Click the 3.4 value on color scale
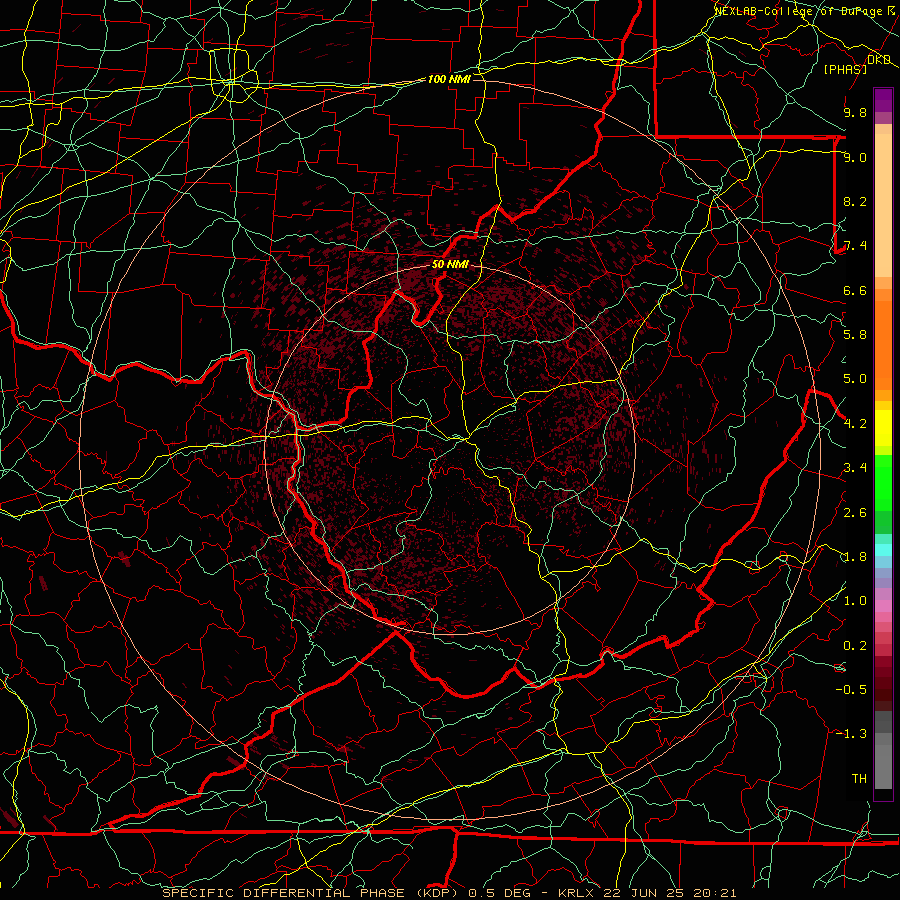The width and height of the screenshot is (900, 900). click(855, 468)
